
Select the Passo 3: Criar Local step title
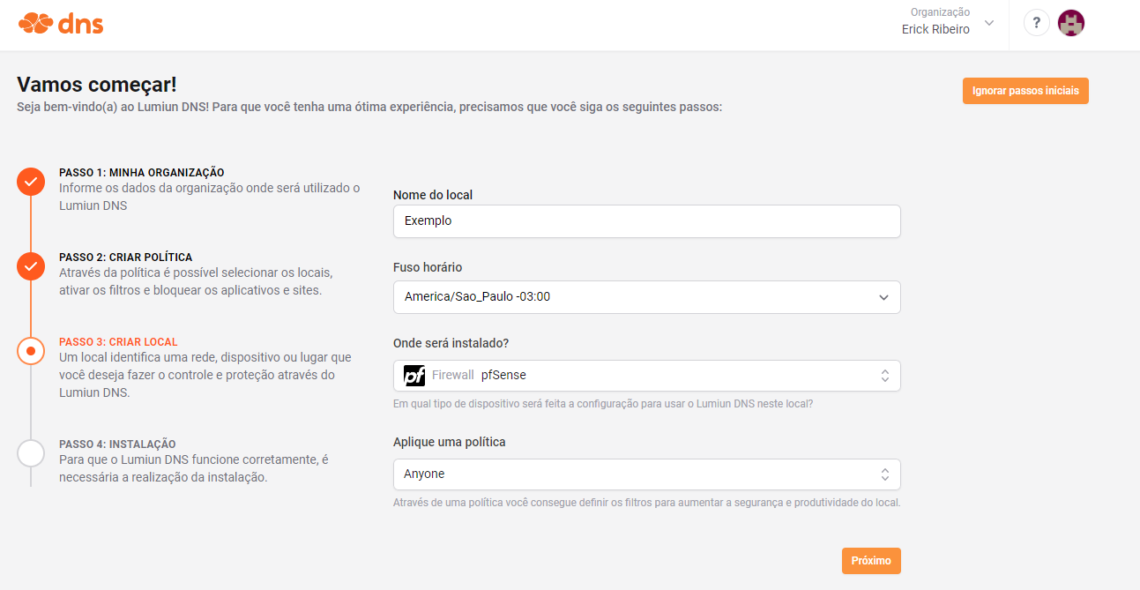tap(118, 342)
